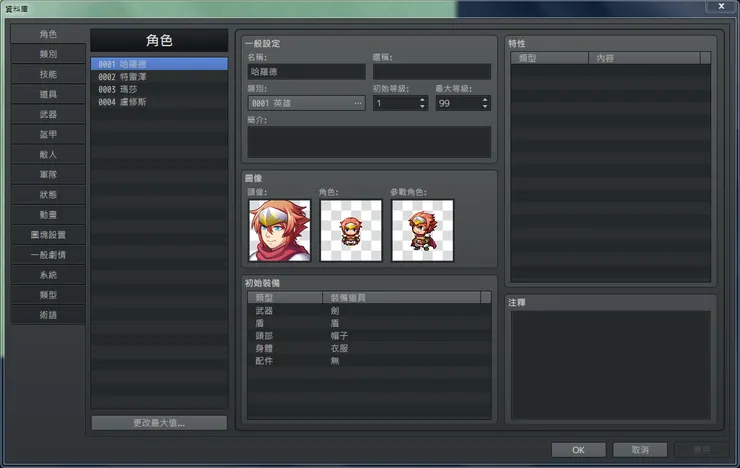The height and width of the screenshot is (468, 740).
Task: Select the 盾 equipment row
Action: point(369,323)
